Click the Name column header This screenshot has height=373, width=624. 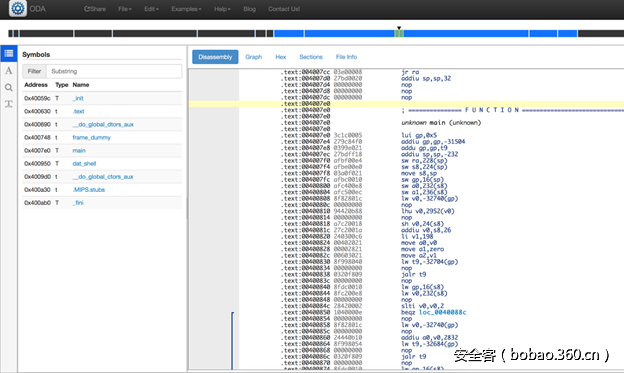coord(81,85)
